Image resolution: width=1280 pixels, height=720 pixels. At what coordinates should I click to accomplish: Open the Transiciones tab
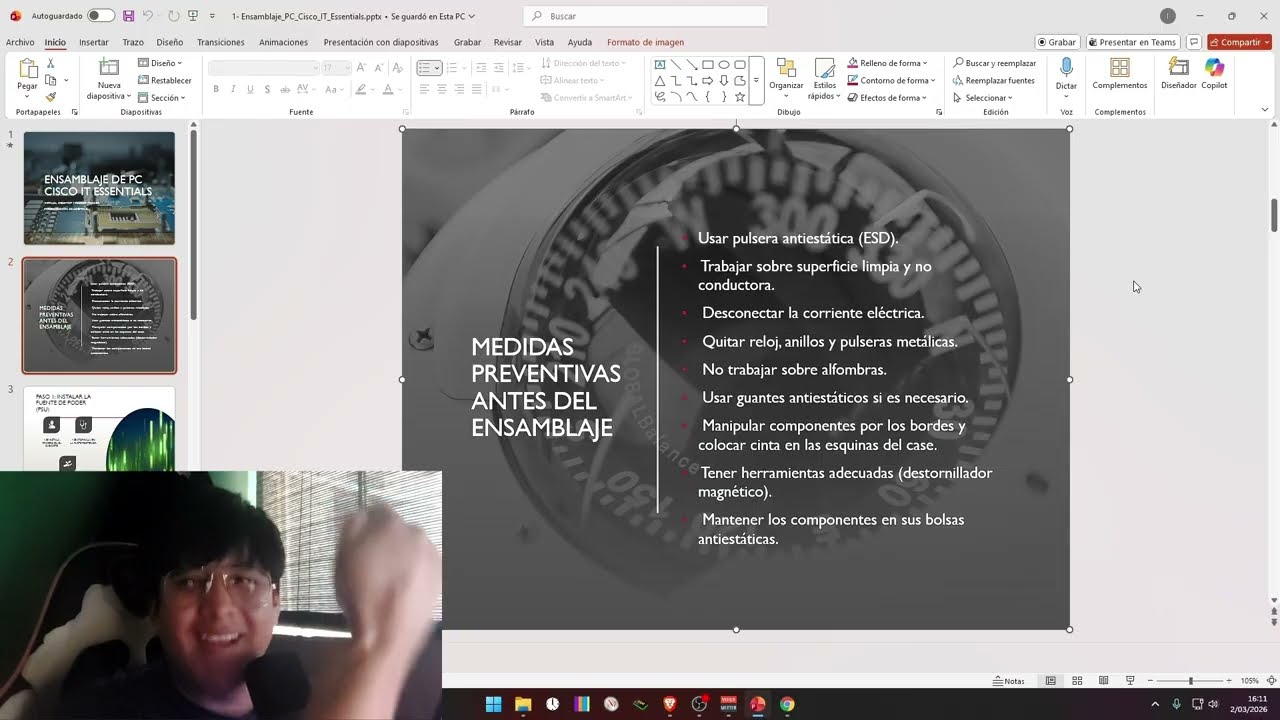coord(221,42)
